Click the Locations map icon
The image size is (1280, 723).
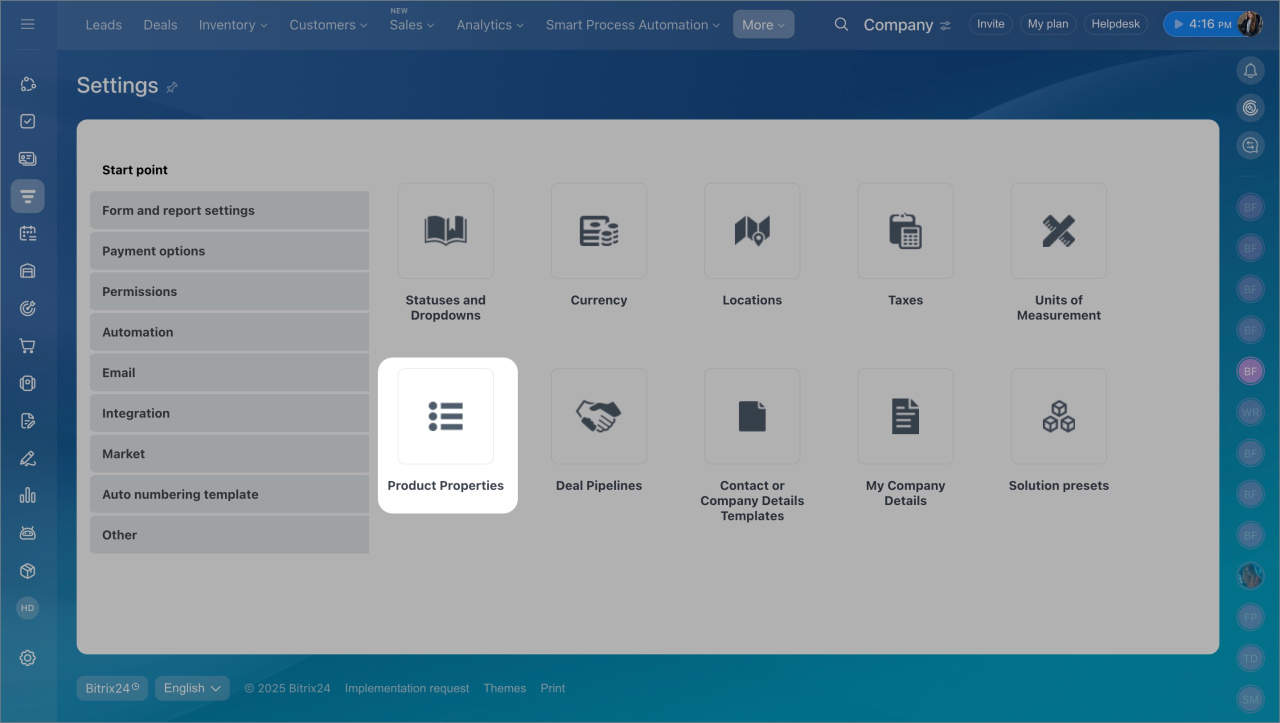[x=752, y=231]
